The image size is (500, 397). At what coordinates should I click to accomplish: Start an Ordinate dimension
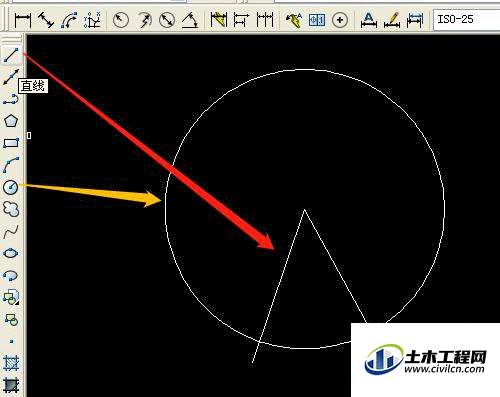[92, 20]
